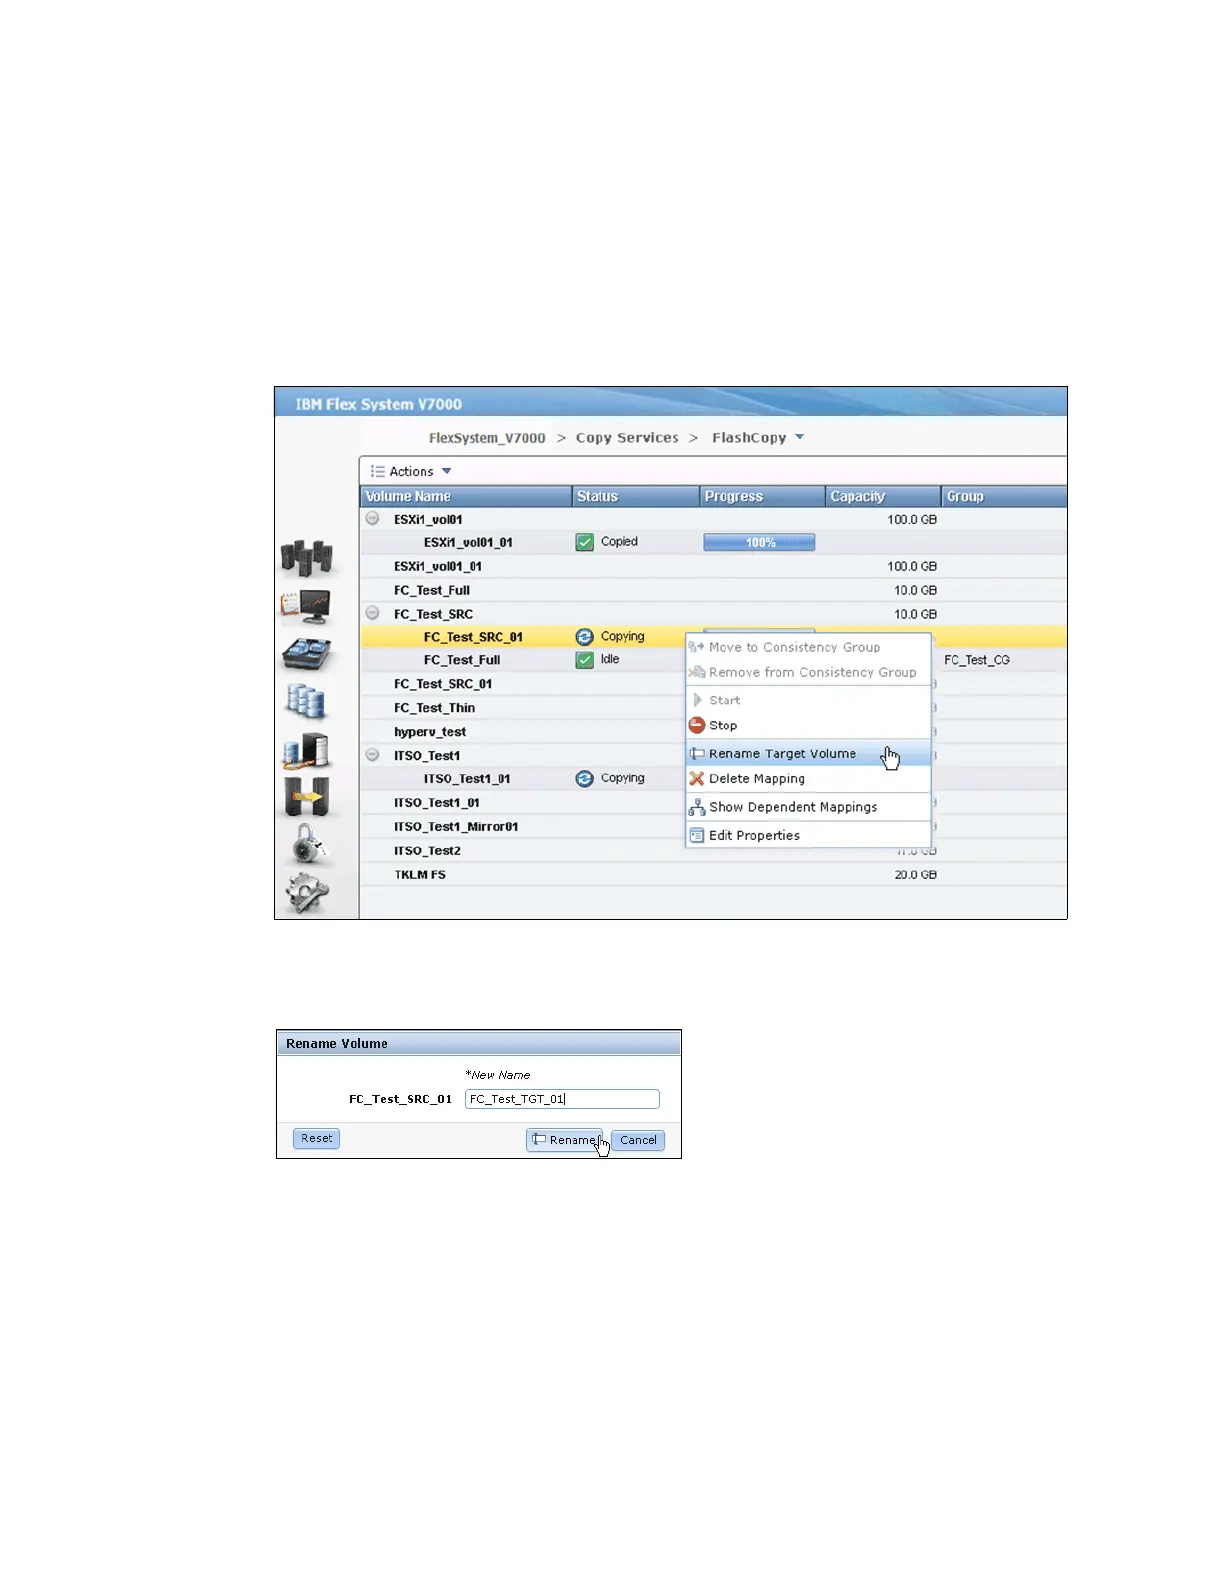Choose Remove from Consistency Group
The image size is (1224, 1584).
pos(808,673)
